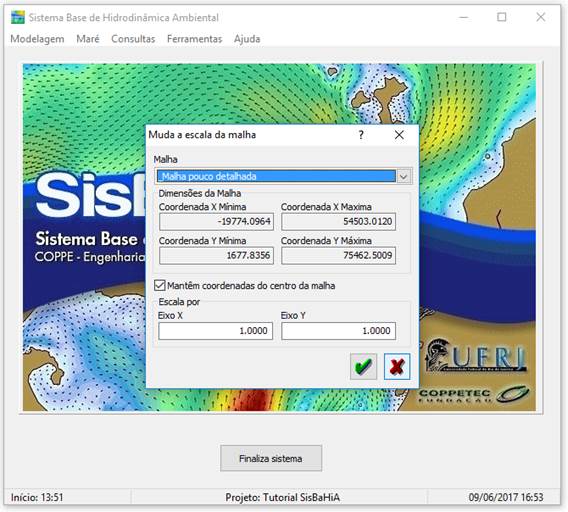The height and width of the screenshot is (512, 568).
Task: Open the Consultas menu
Action: pos(133,39)
